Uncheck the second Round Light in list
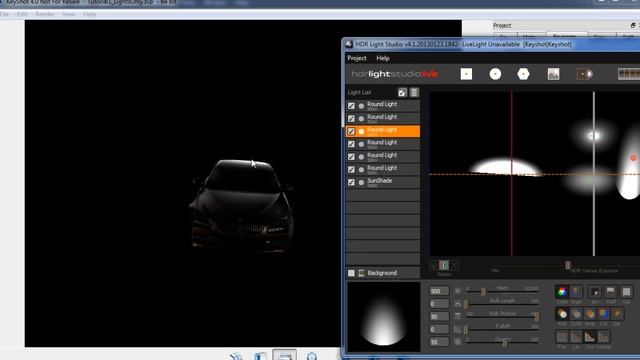This screenshot has height=360, width=640. coord(351,118)
